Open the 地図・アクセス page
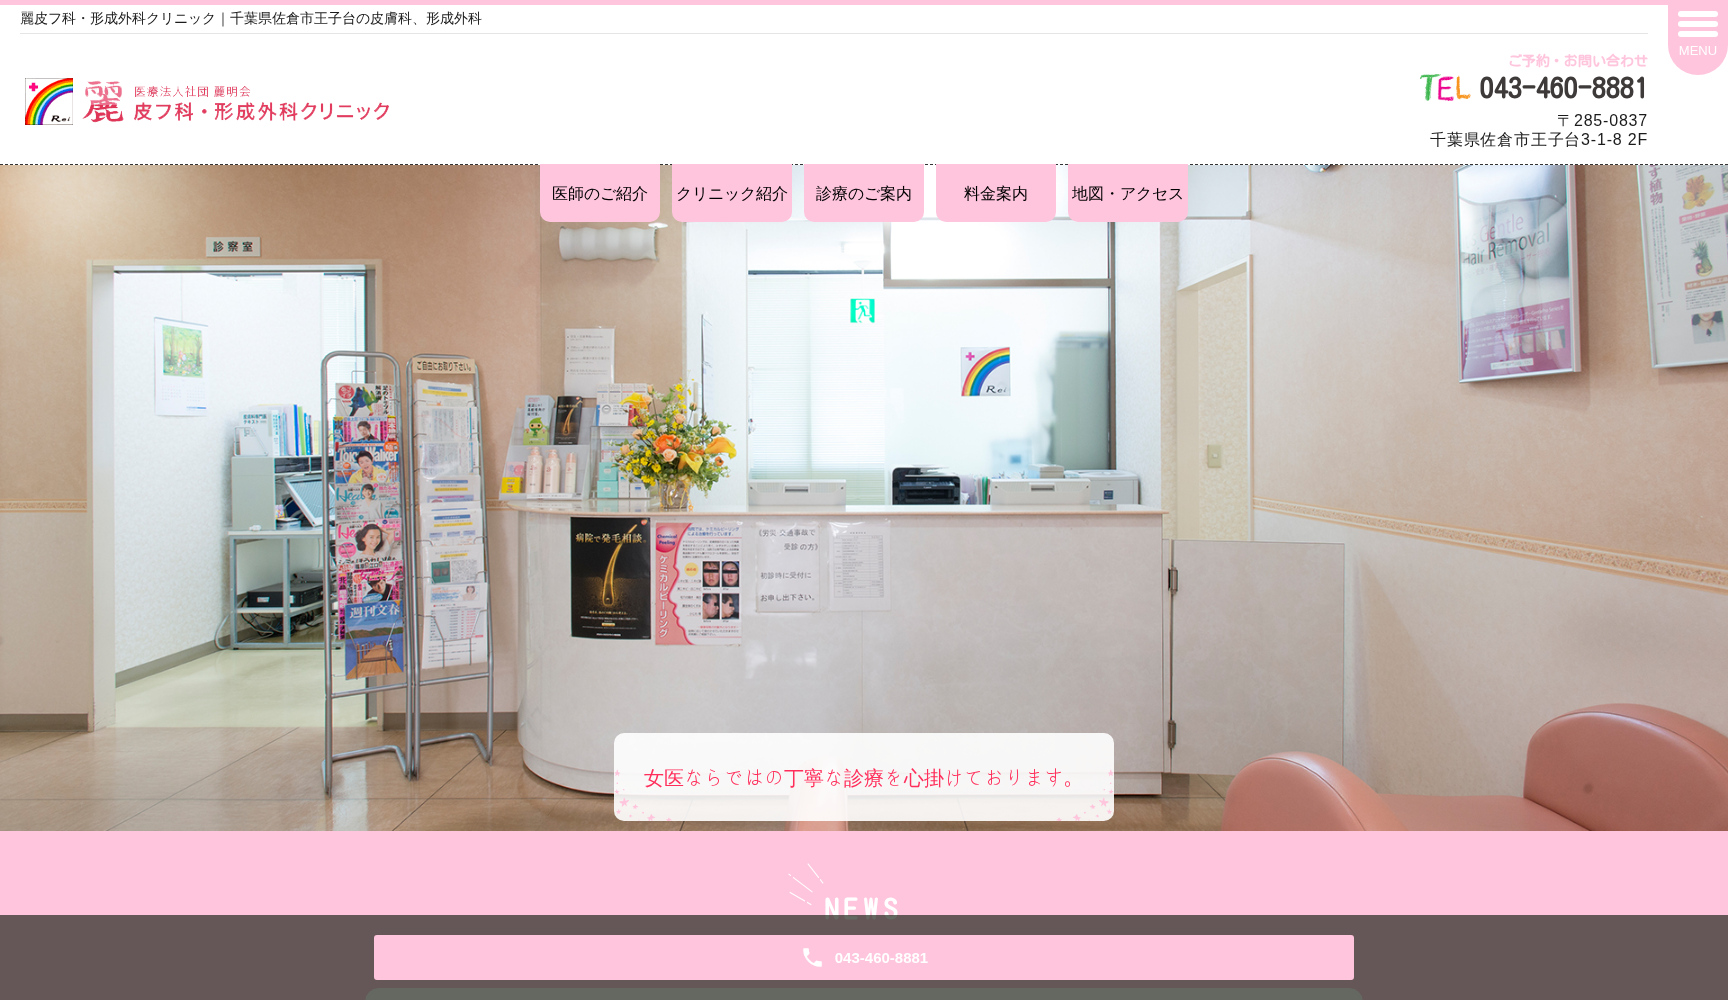The image size is (1728, 1000). (x=1126, y=193)
